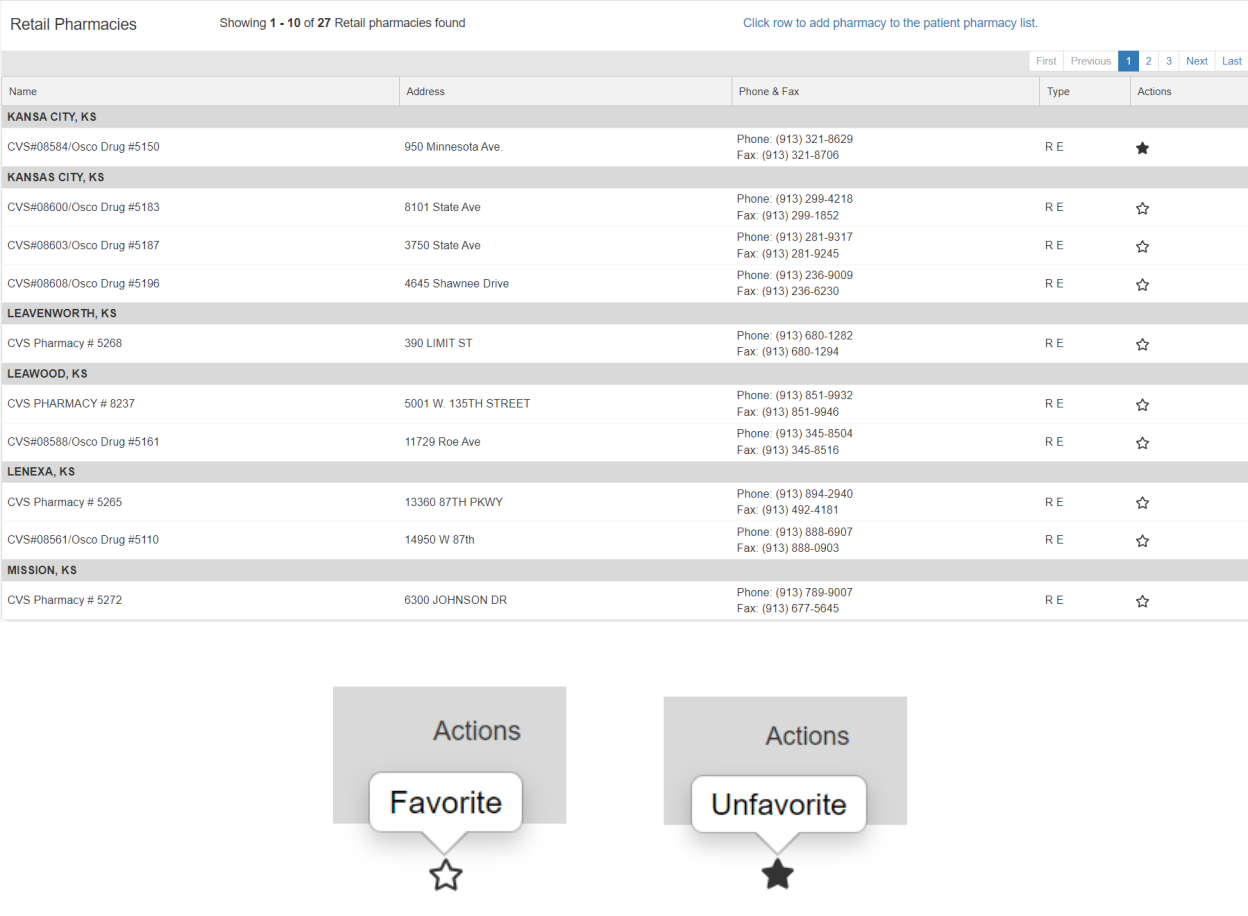Click the Address column header
Image resolution: width=1248 pixels, height=916 pixels.
pos(566,91)
